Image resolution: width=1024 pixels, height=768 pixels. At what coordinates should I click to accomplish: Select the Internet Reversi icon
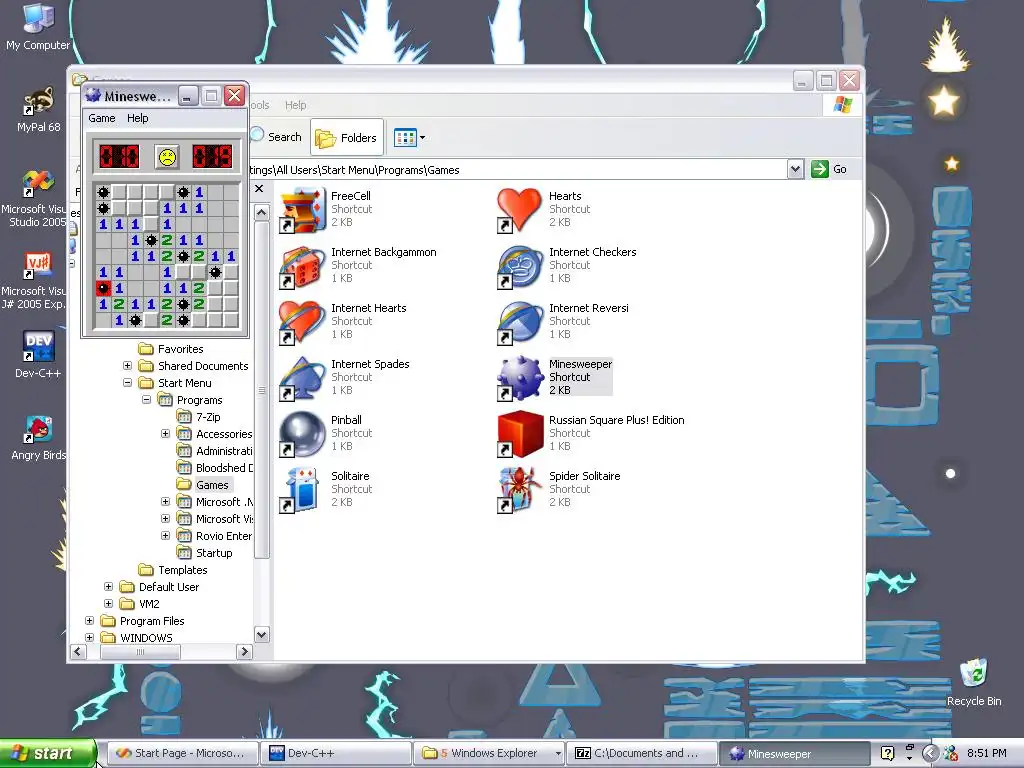519,323
